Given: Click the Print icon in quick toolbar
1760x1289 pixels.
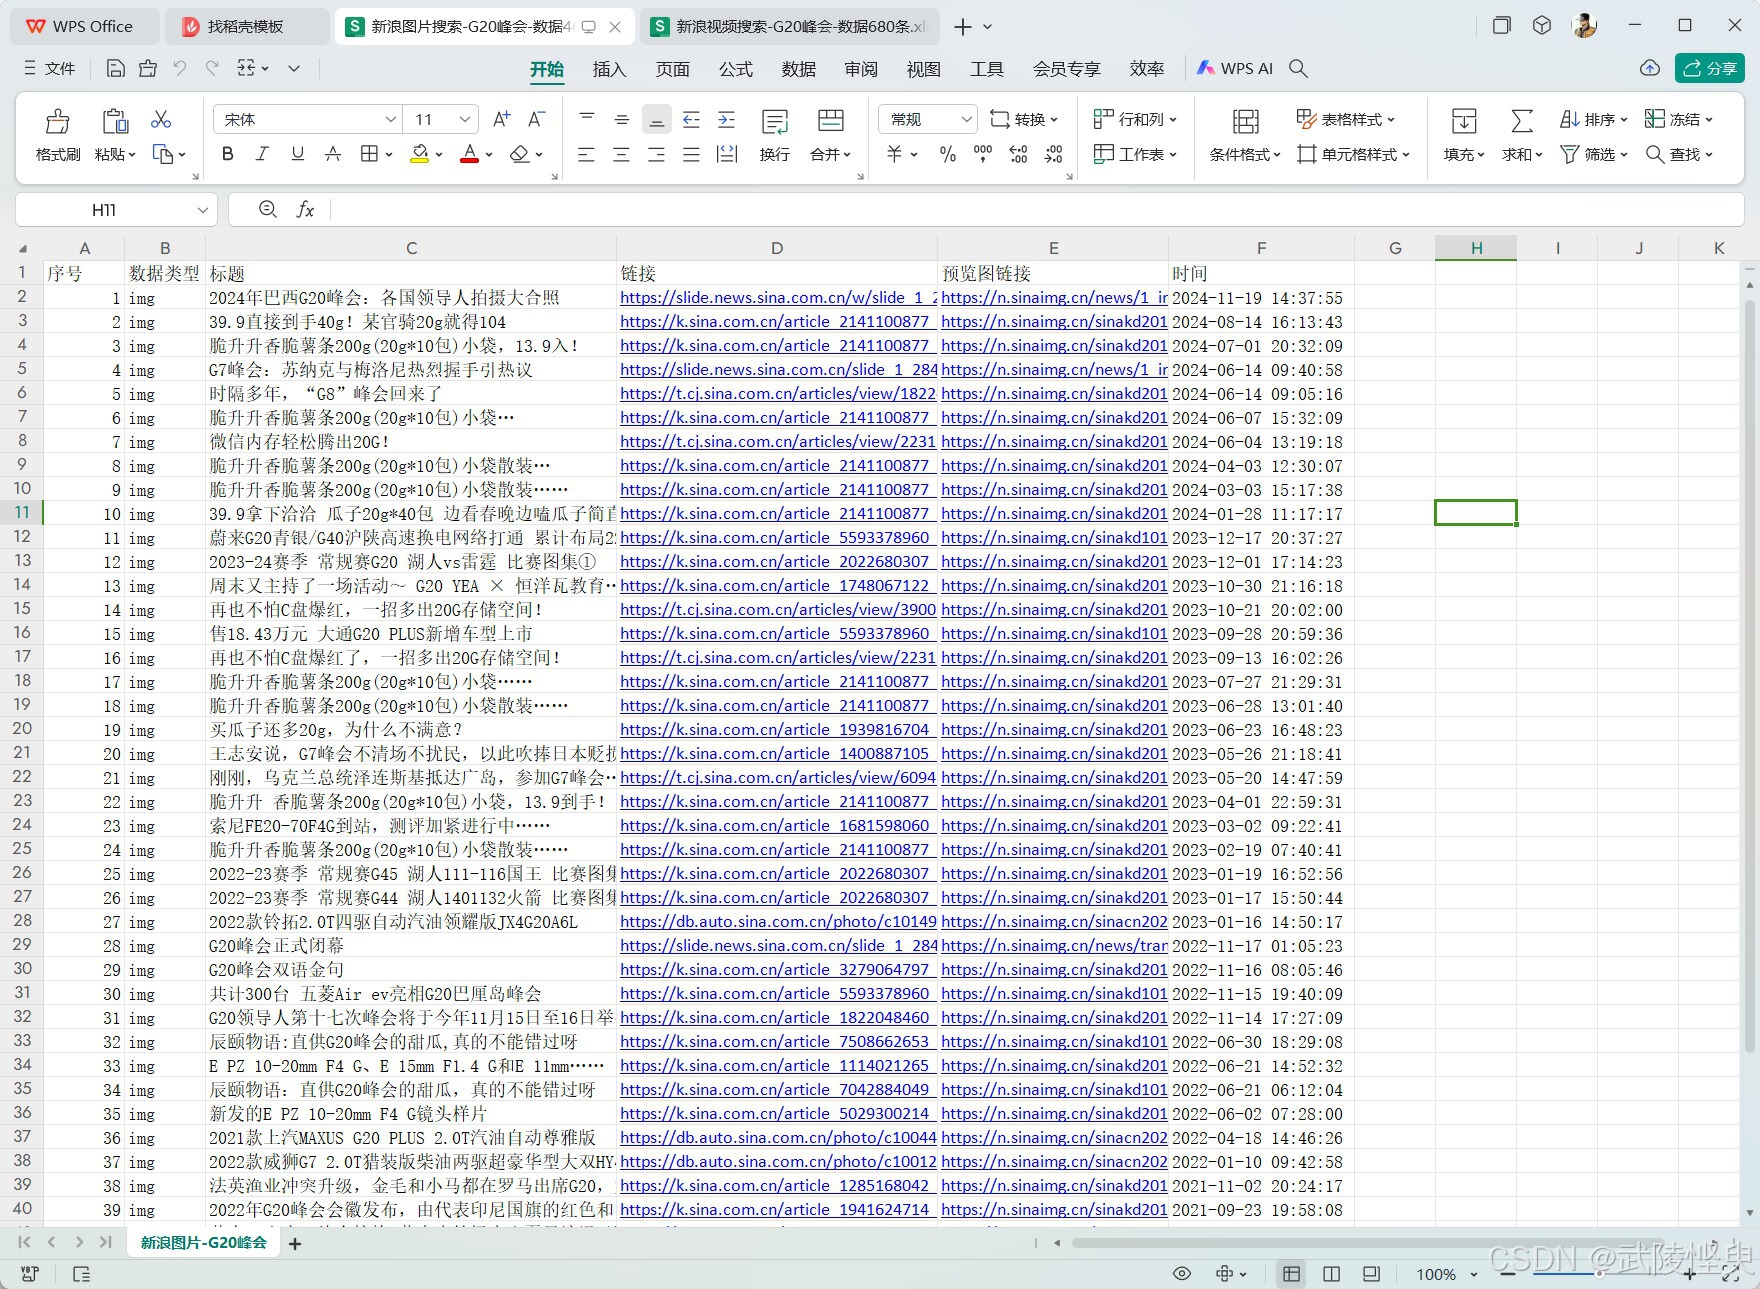Looking at the screenshot, I should 148,68.
